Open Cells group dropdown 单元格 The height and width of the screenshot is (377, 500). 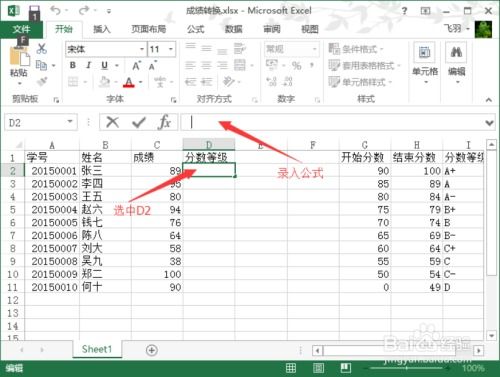click(425, 63)
